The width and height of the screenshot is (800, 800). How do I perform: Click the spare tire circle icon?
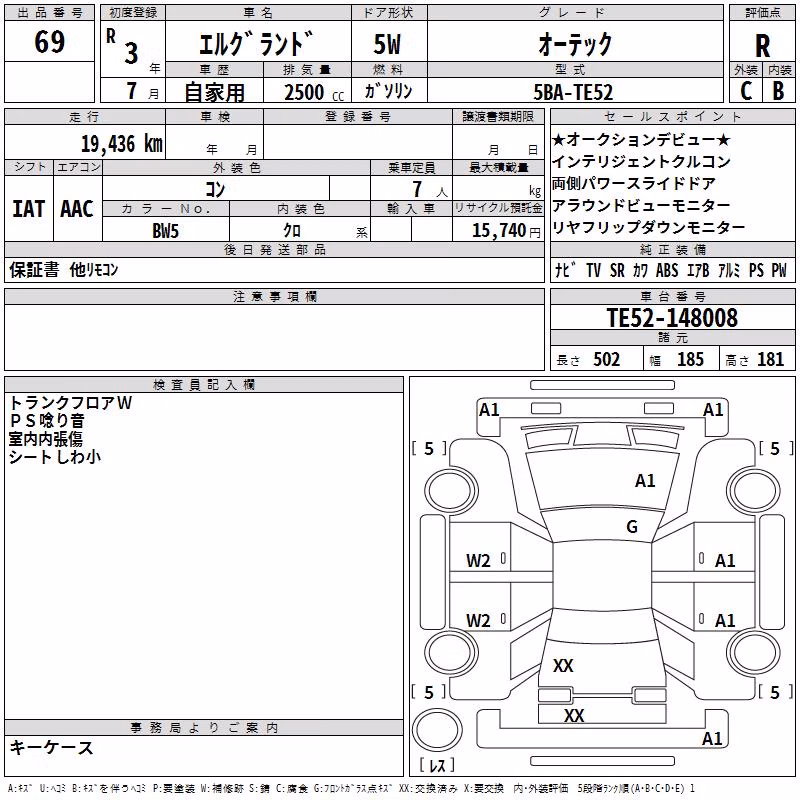click(x=437, y=730)
